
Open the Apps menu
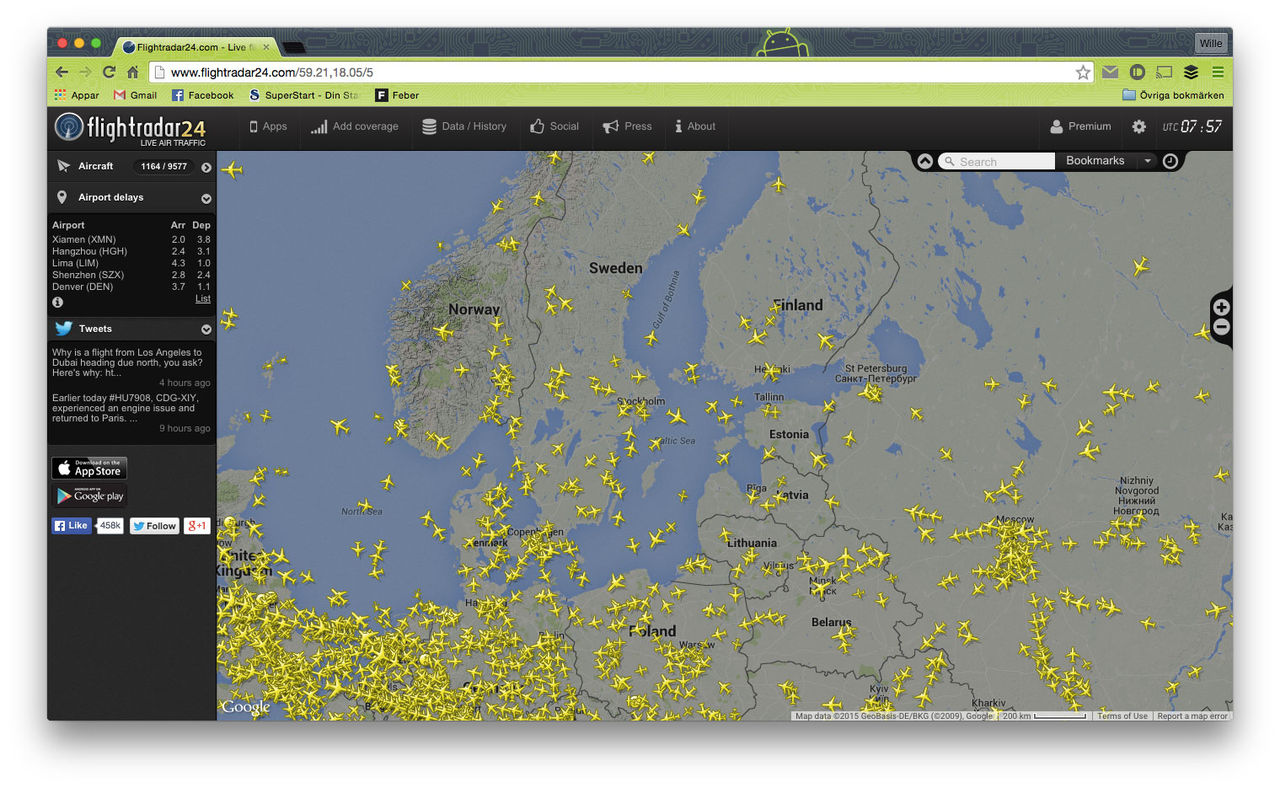268,127
